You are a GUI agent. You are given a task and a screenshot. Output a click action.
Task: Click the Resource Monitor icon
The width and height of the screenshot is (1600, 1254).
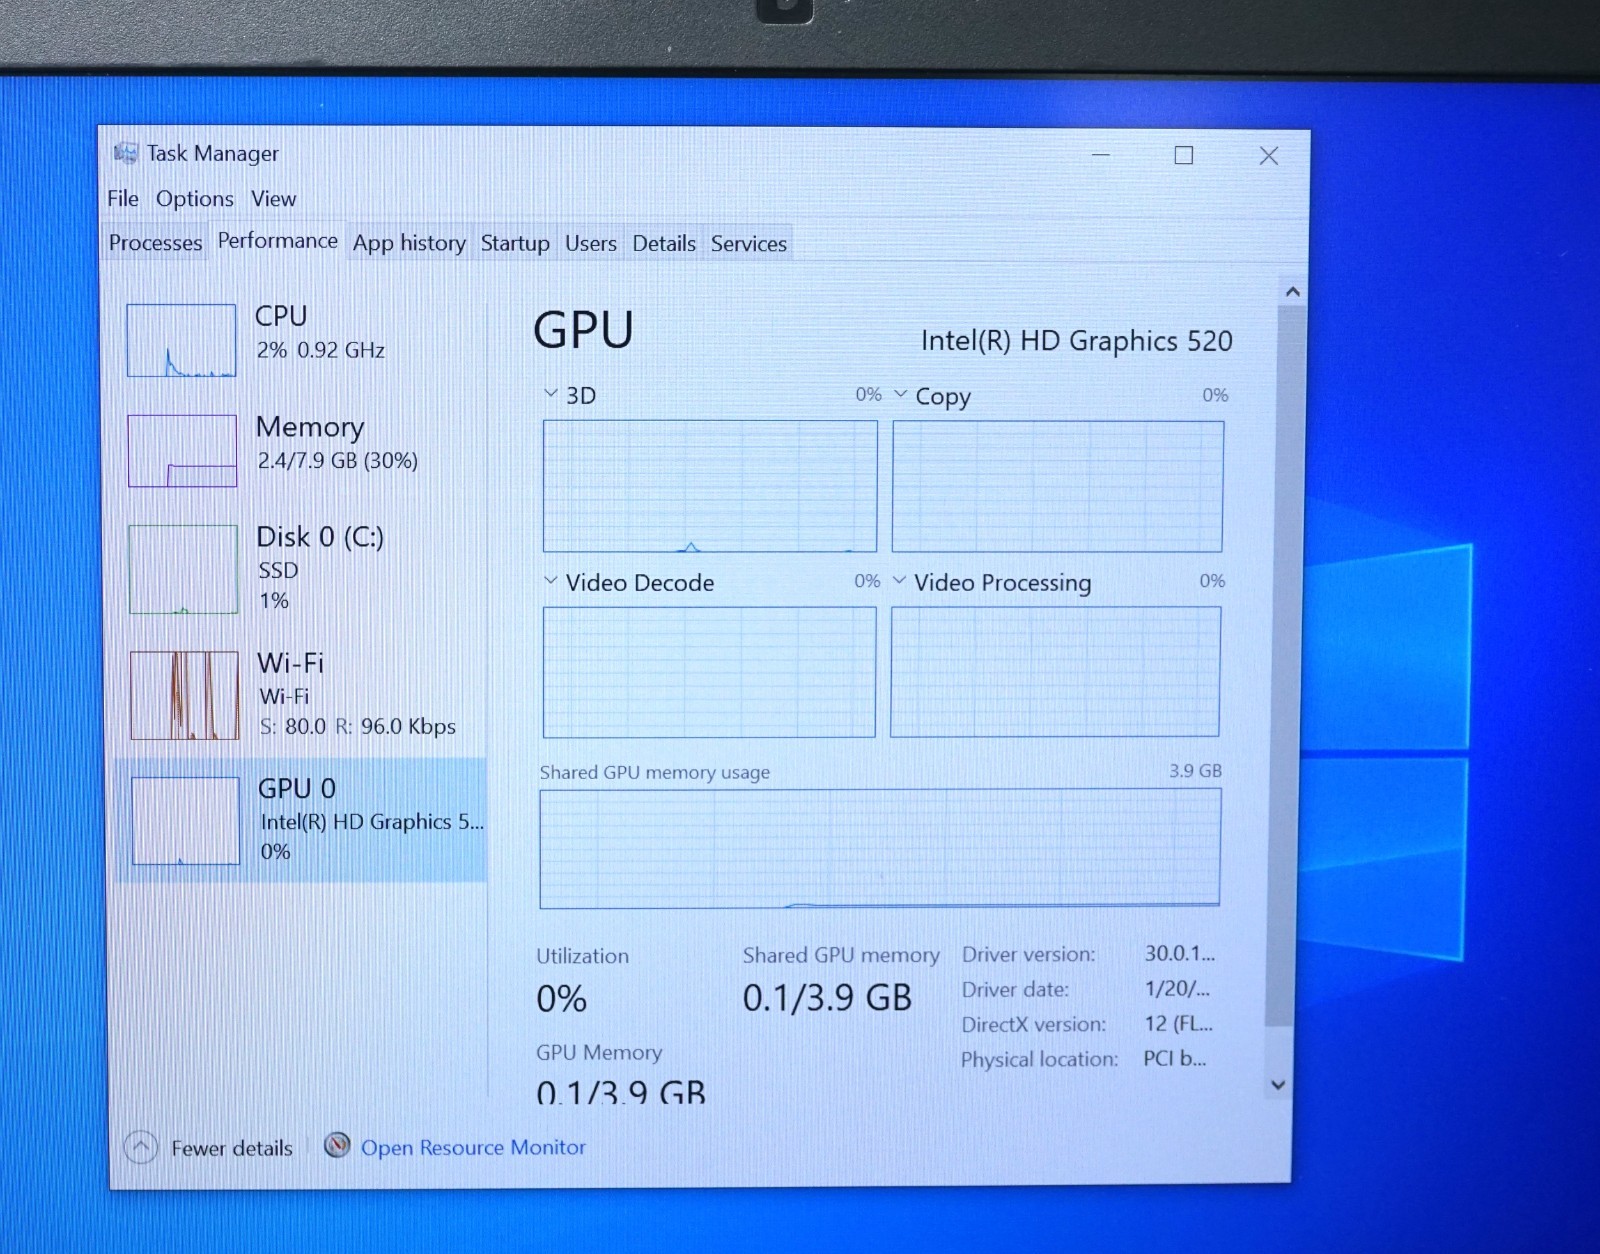338,1145
